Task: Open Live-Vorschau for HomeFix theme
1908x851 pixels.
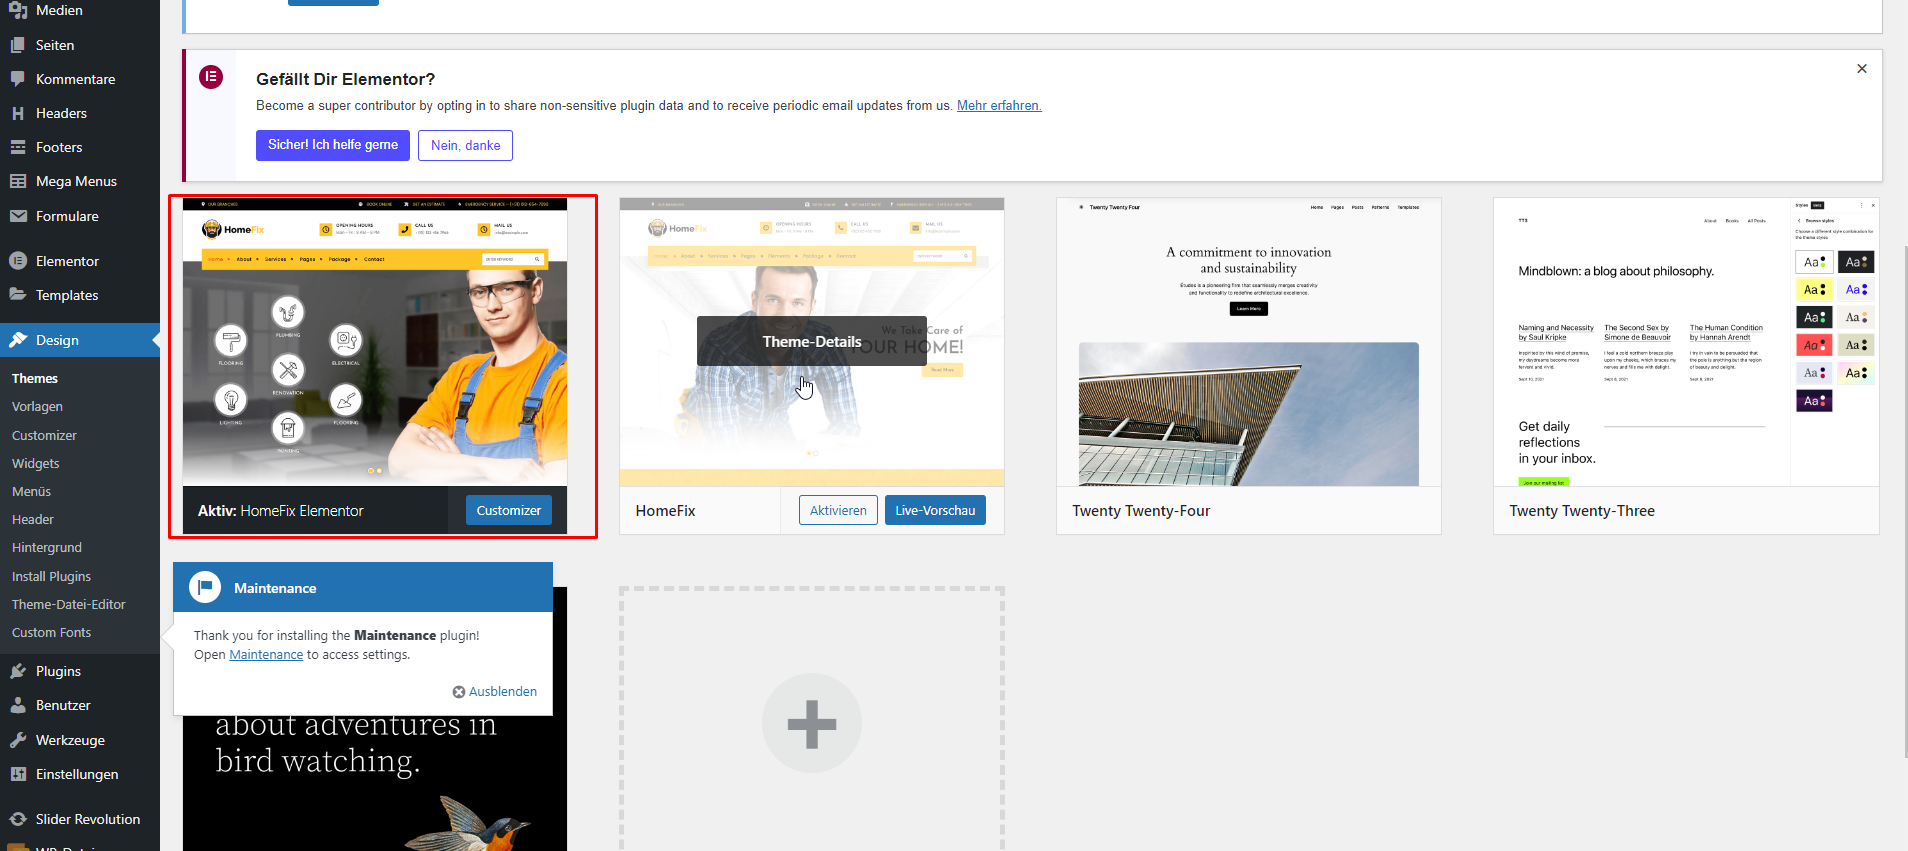Action: click(935, 510)
